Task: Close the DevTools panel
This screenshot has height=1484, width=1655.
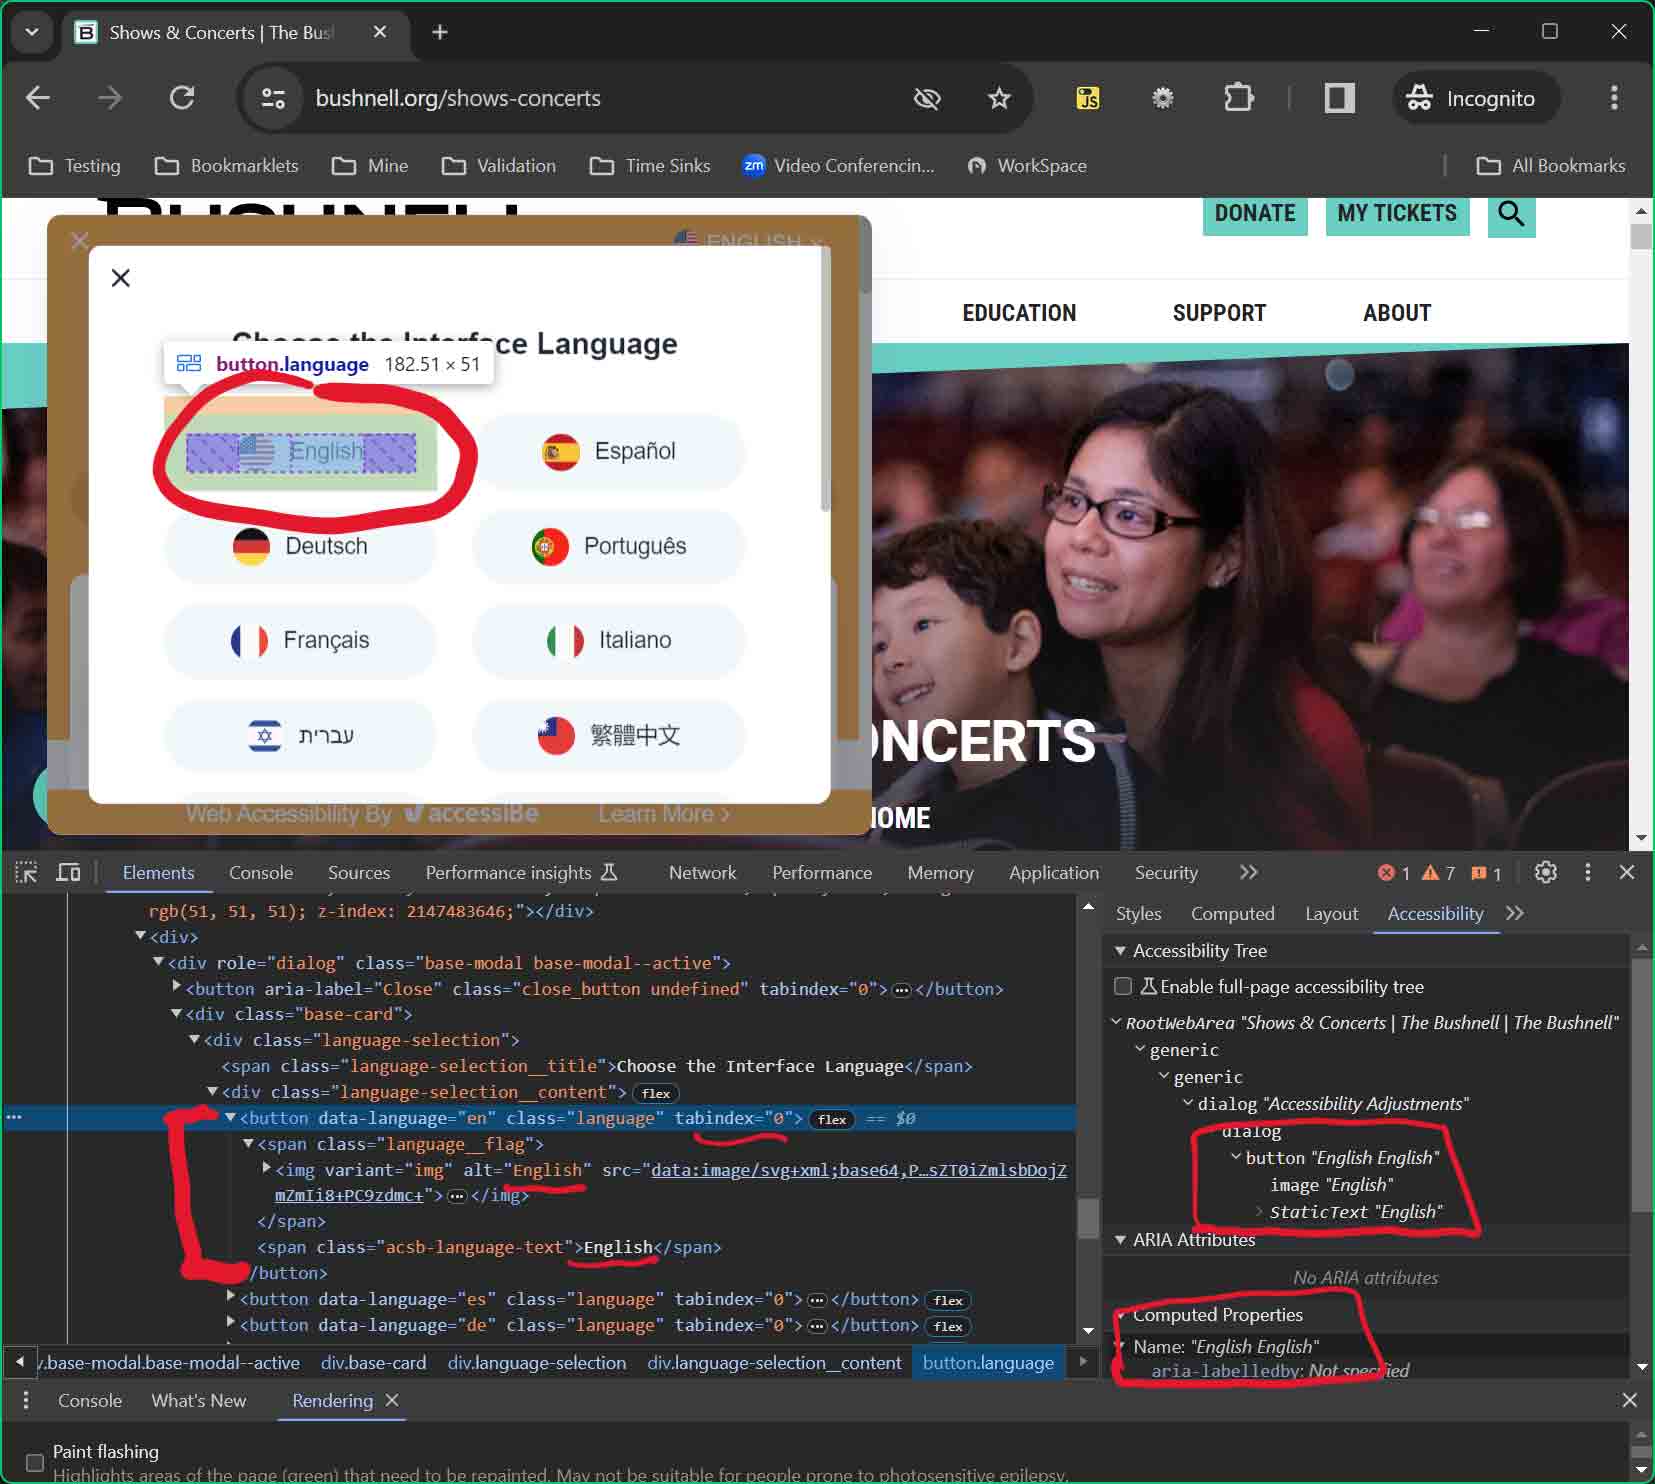Action: [x=1627, y=872]
